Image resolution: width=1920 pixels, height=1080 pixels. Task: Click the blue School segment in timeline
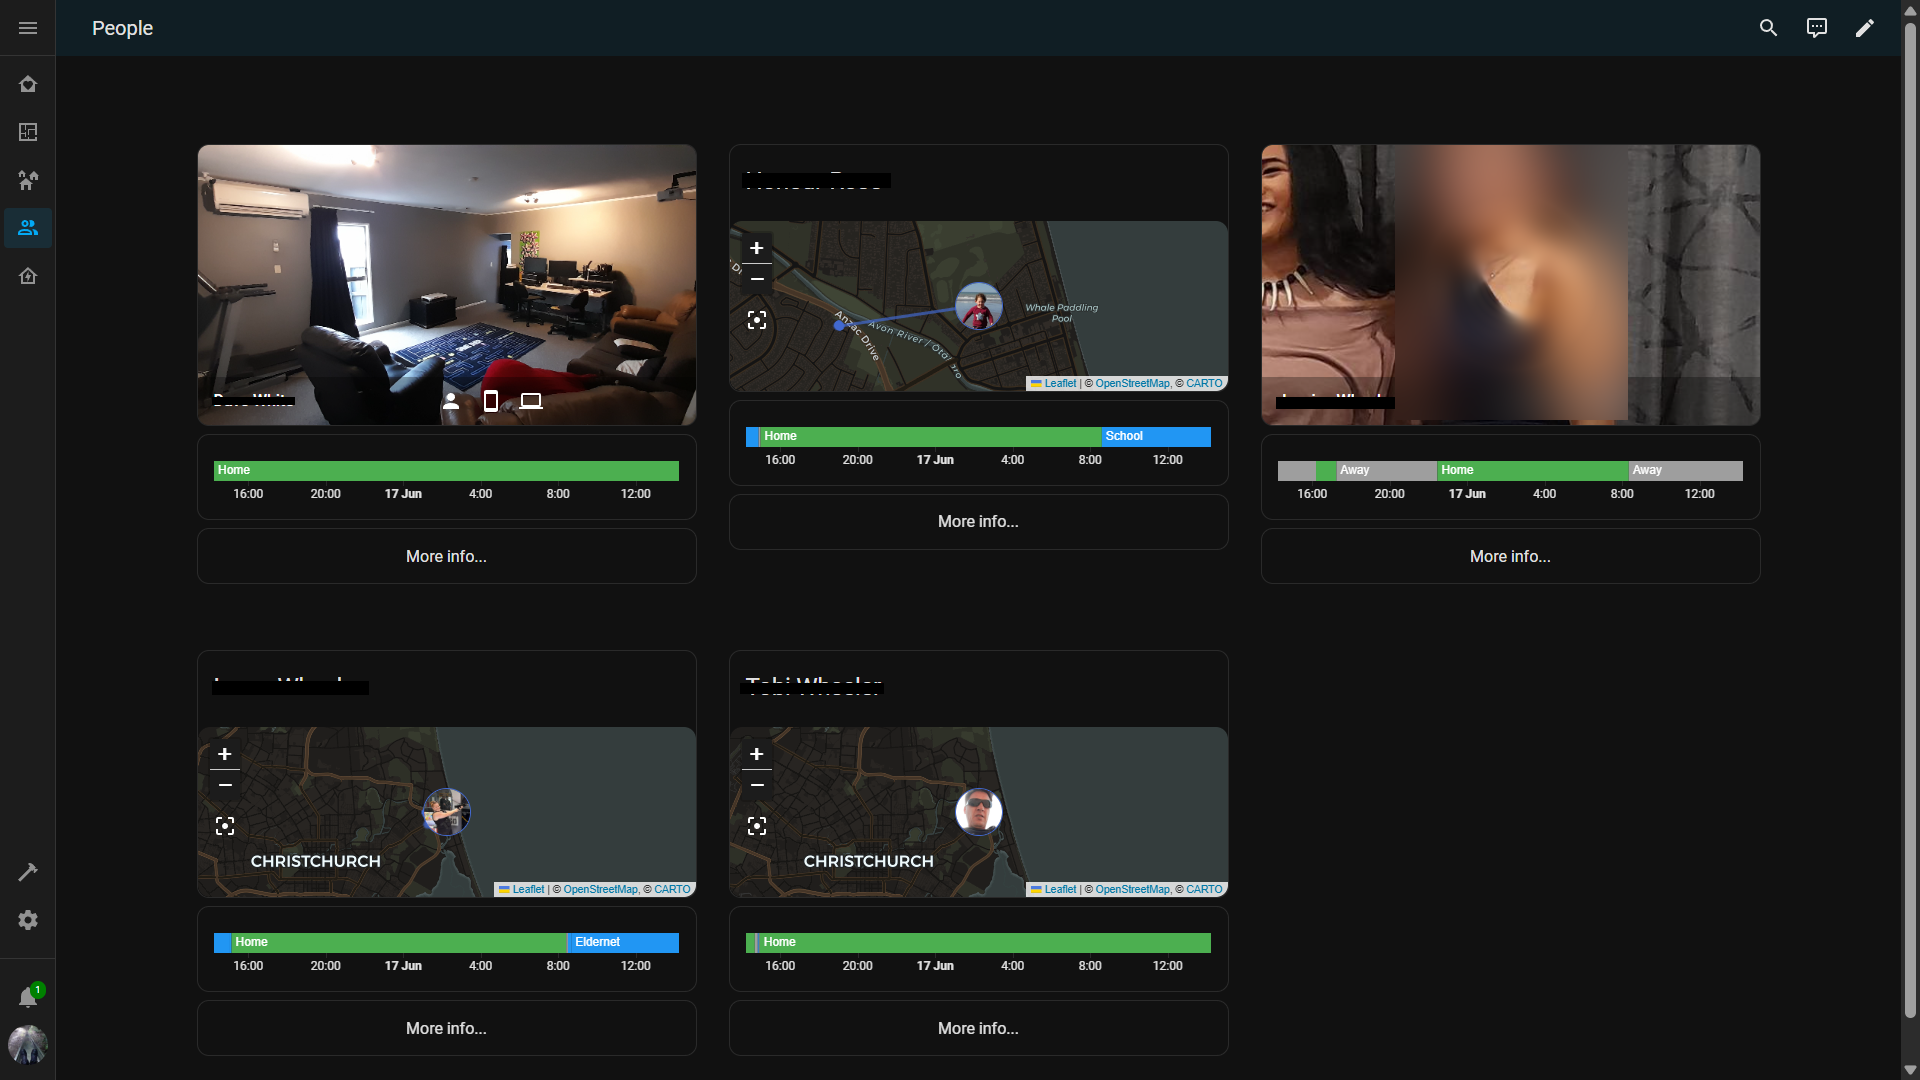tap(1155, 436)
